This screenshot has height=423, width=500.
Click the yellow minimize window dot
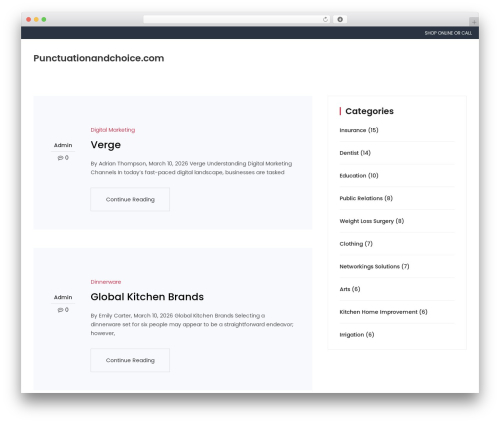36,20
